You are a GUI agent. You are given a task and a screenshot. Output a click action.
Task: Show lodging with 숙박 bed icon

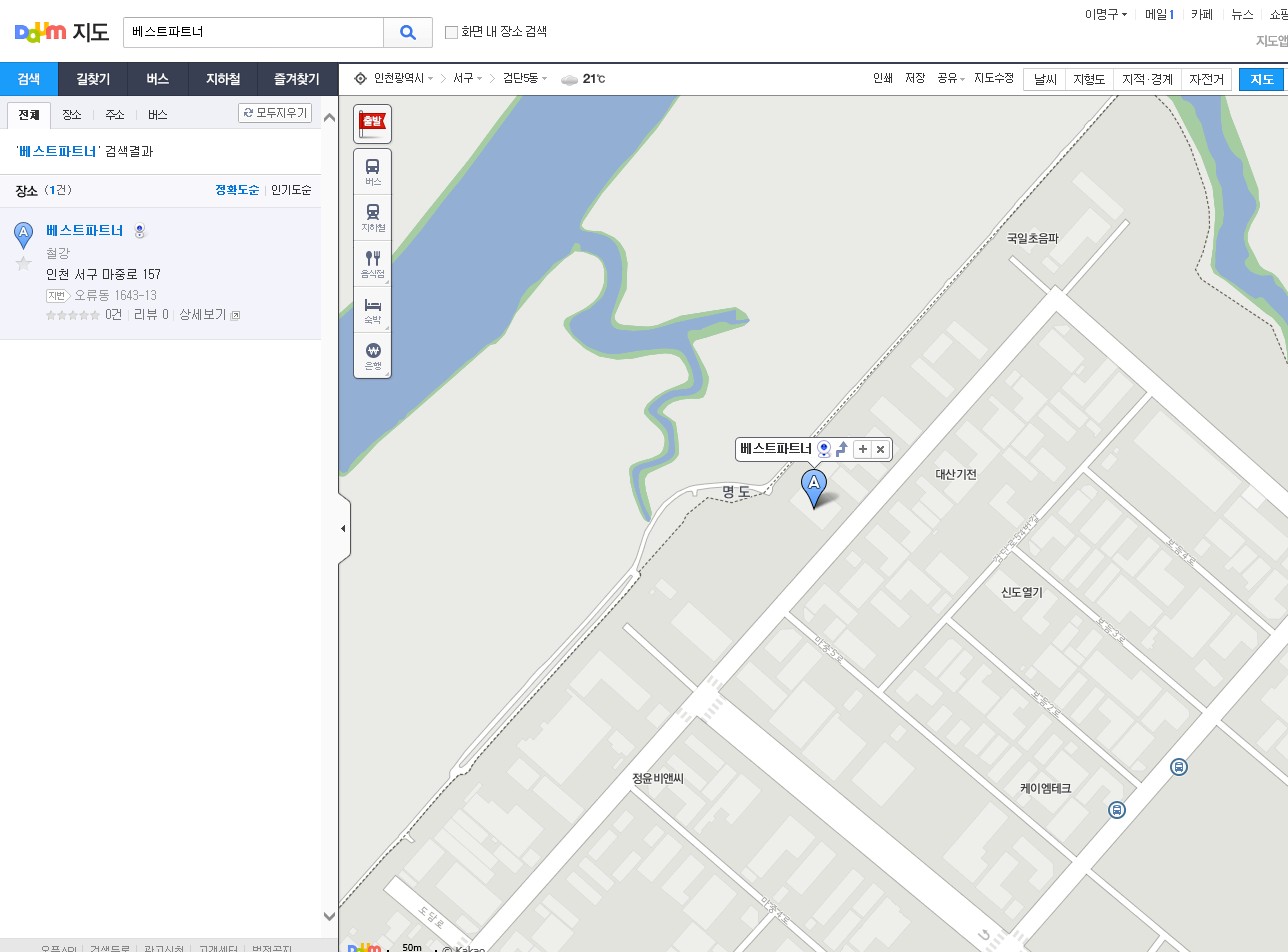(x=372, y=309)
